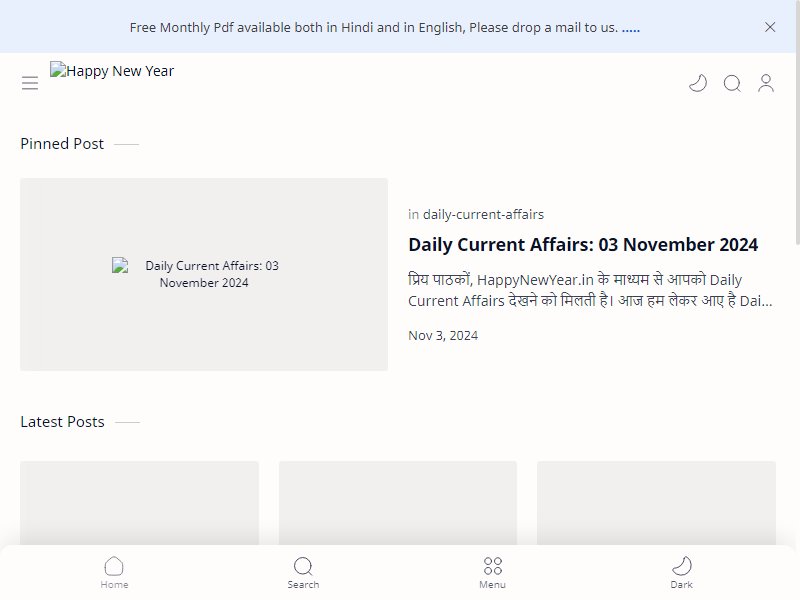Dismiss the Free Monthly Pdf banner
This screenshot has width=800, height=600.
coord(770,27)
